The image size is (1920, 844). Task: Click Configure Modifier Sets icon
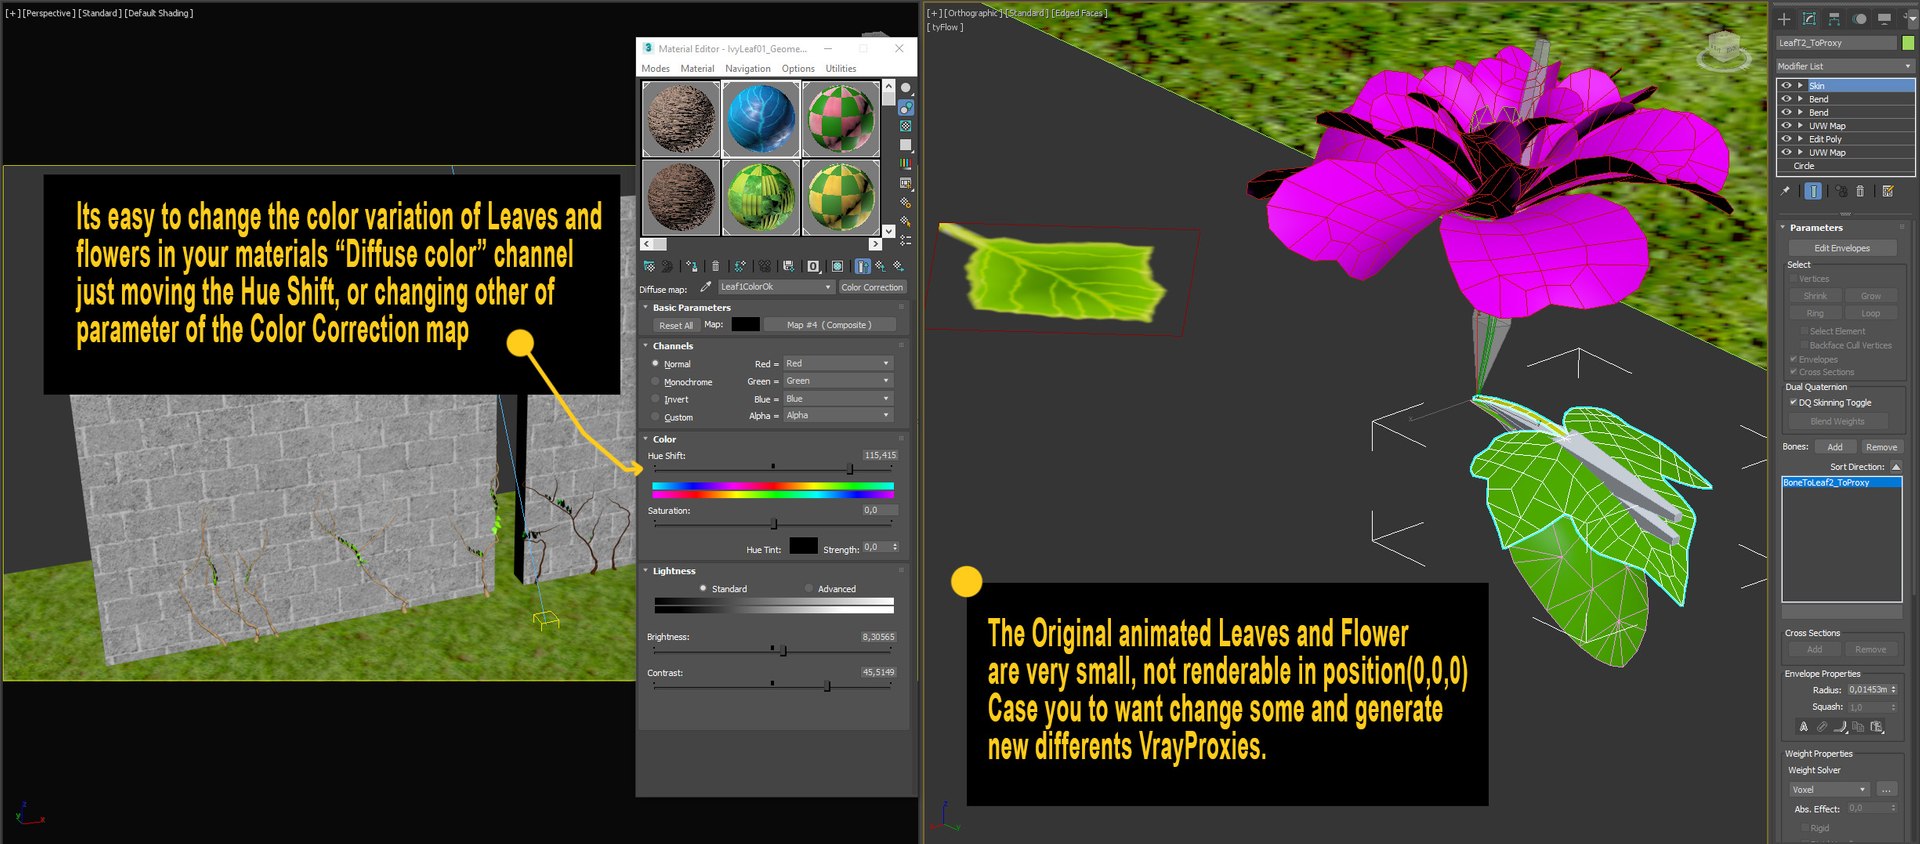point(1888,191)
